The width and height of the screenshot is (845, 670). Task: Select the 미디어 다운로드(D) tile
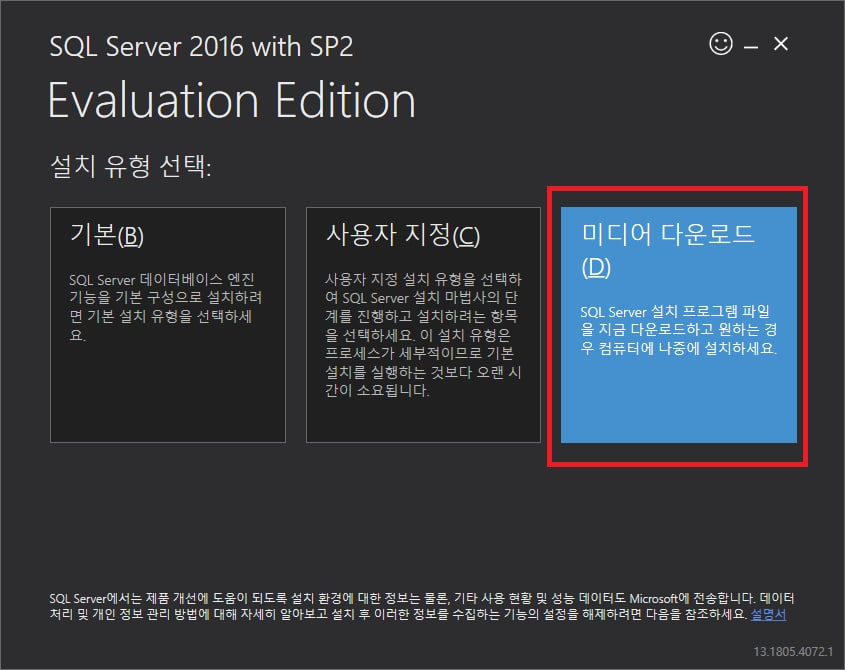678,325
